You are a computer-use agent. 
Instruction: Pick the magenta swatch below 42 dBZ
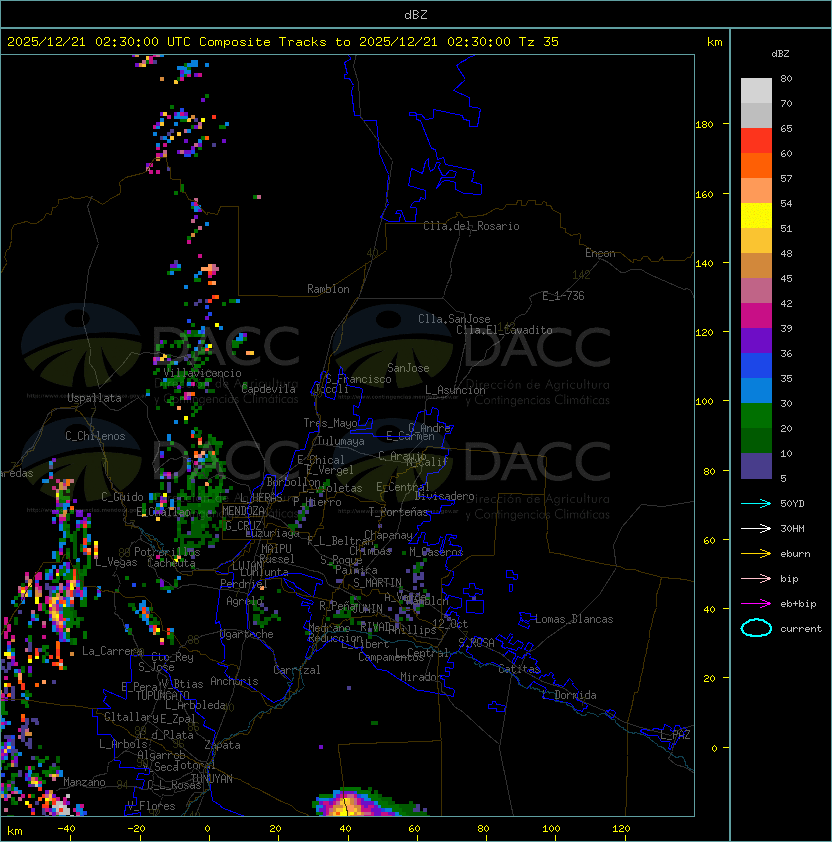click(756, 316)
